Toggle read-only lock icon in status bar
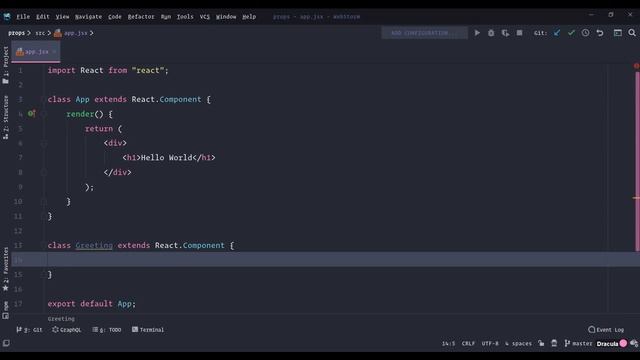This screenshot has height=360, width=640. point(541,343)
